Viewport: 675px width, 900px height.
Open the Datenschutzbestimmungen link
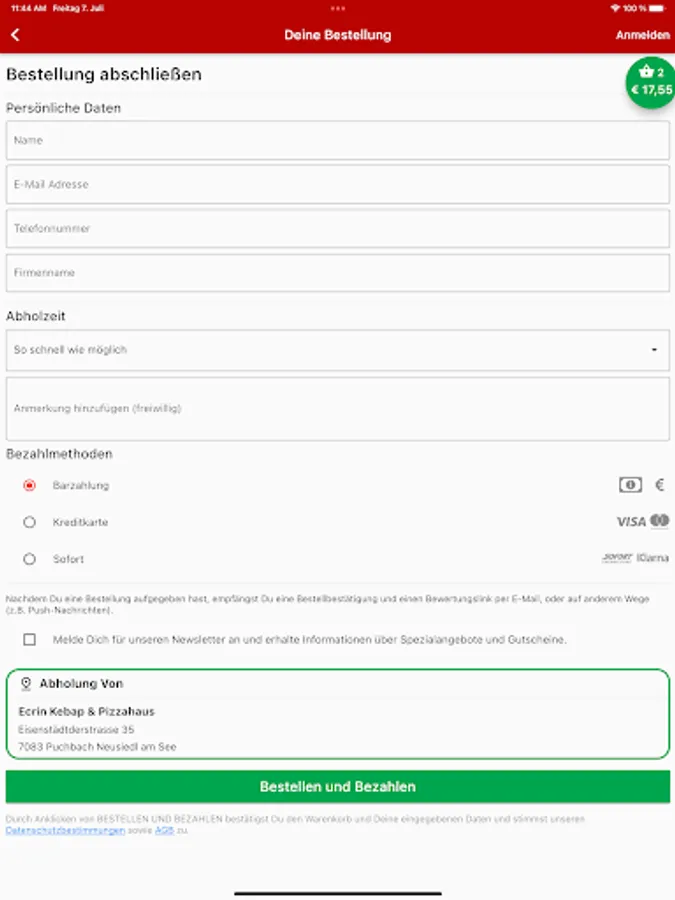pyautogui.click(x=65, y=830)
